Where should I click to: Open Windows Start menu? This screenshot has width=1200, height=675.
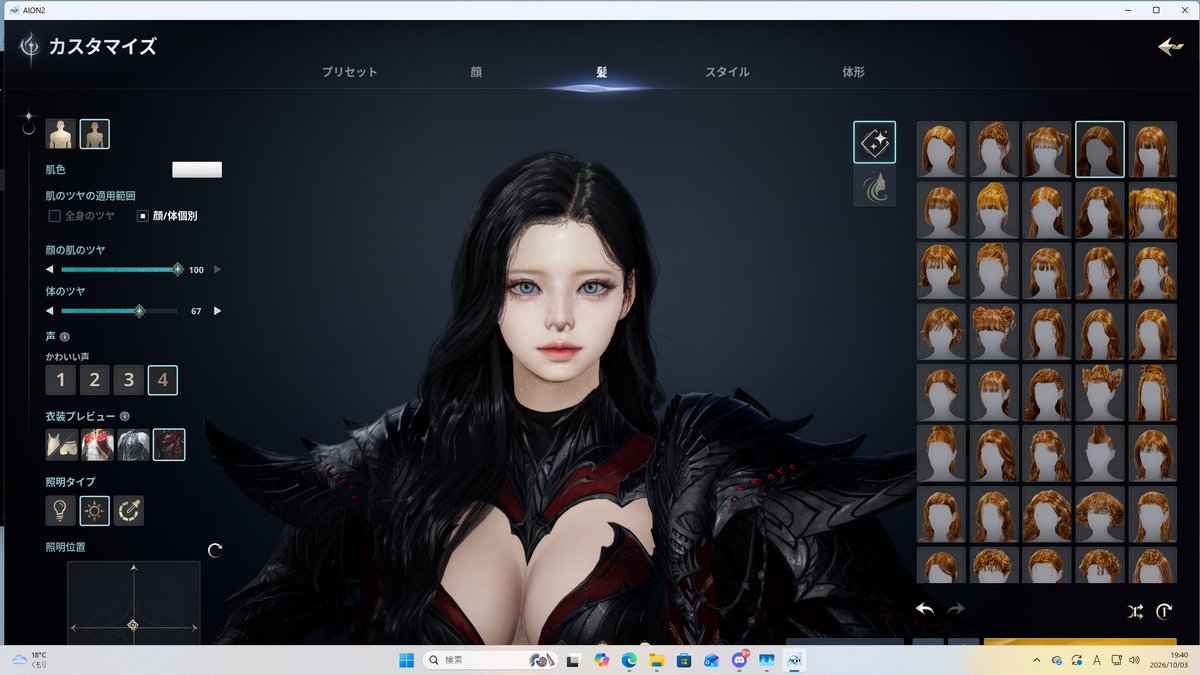pos(407,660)
